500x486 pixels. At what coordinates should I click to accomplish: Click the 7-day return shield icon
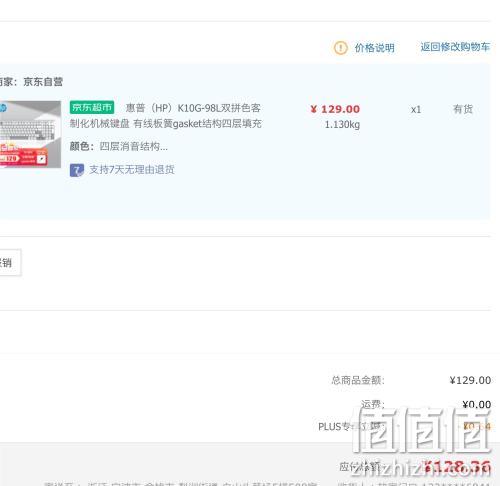point(77,170)
